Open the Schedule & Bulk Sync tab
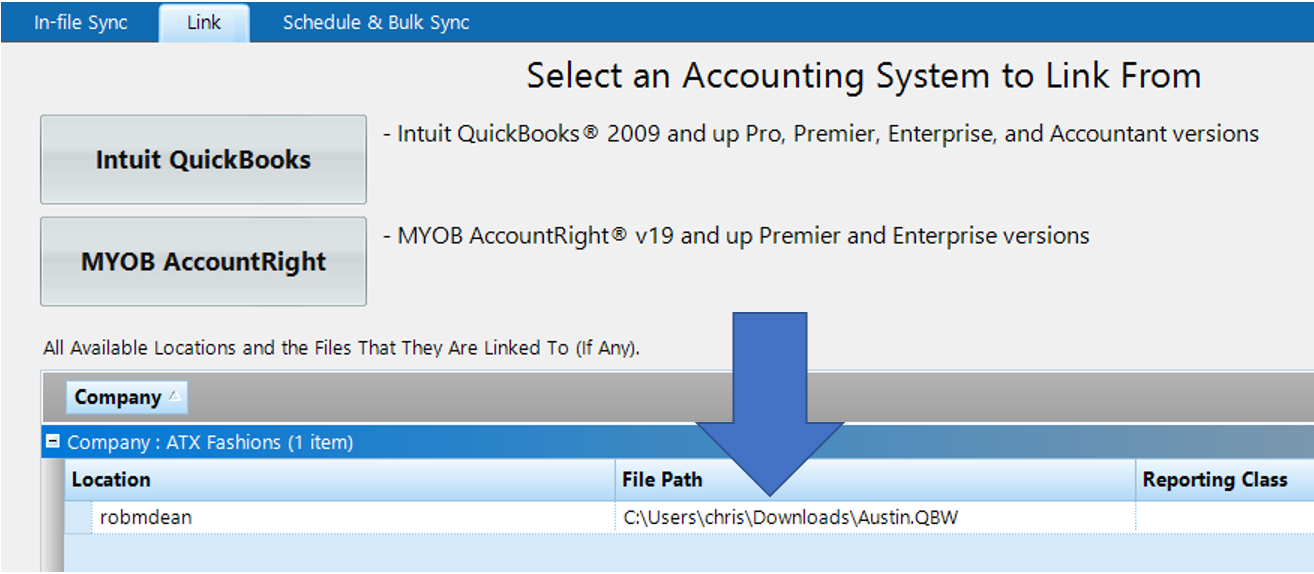This screenshot has height=574, width=1314. coord(376,23)
